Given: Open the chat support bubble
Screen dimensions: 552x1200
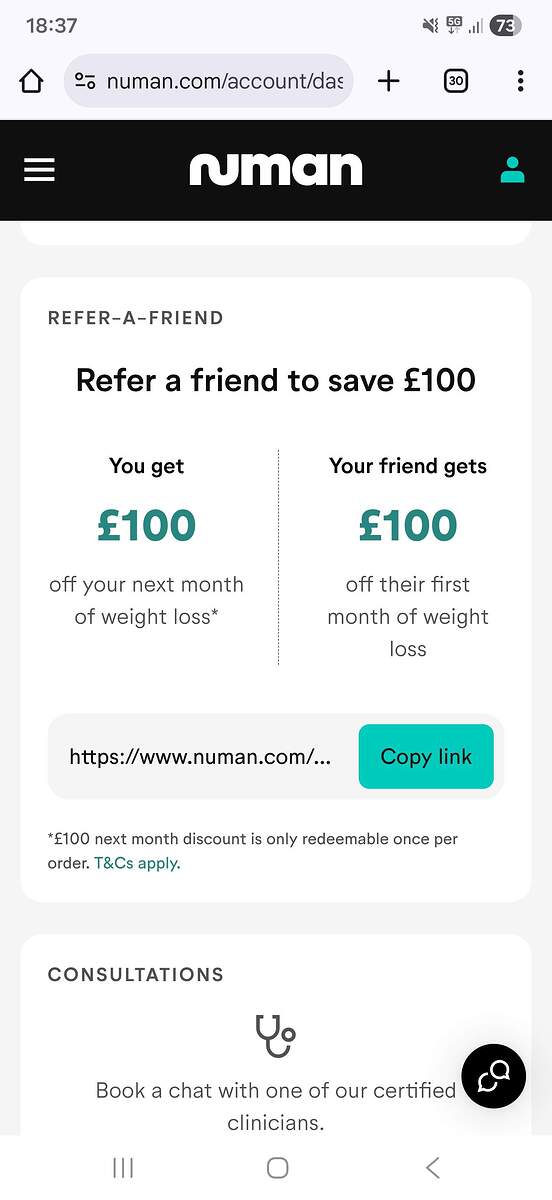Looking at the screenshot, I should 493,1076.
